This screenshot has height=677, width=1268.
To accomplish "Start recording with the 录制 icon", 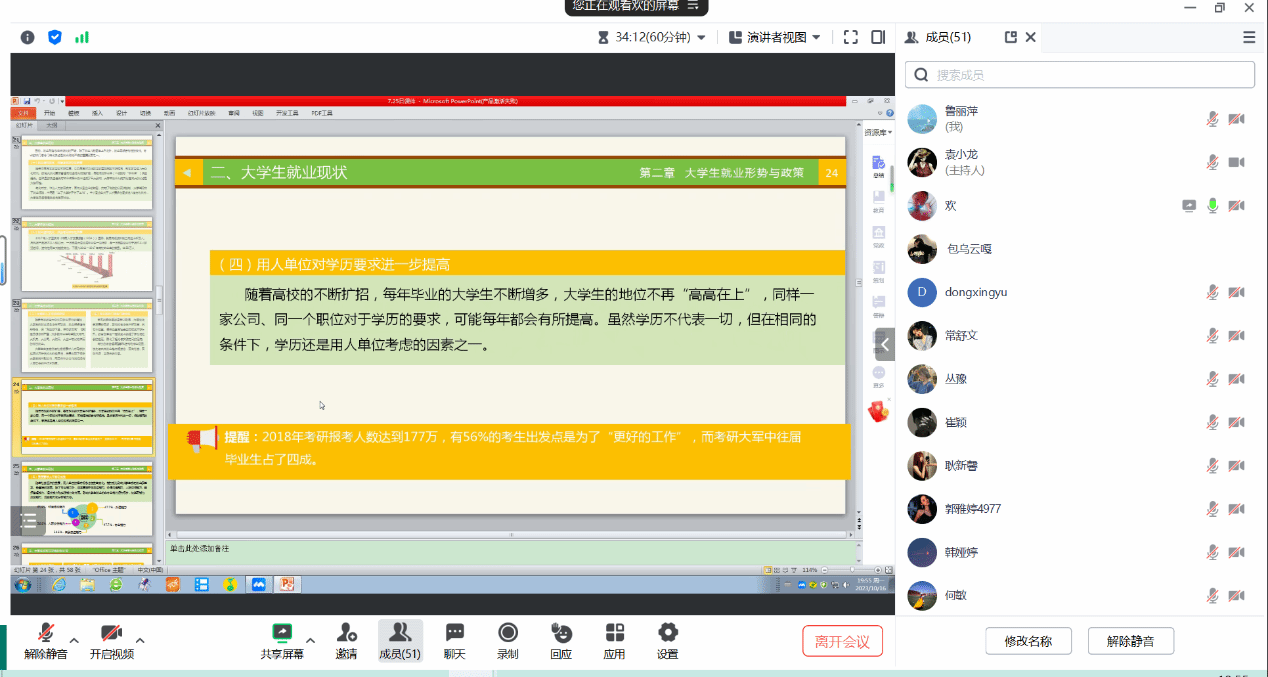I will tap(508, 633).
